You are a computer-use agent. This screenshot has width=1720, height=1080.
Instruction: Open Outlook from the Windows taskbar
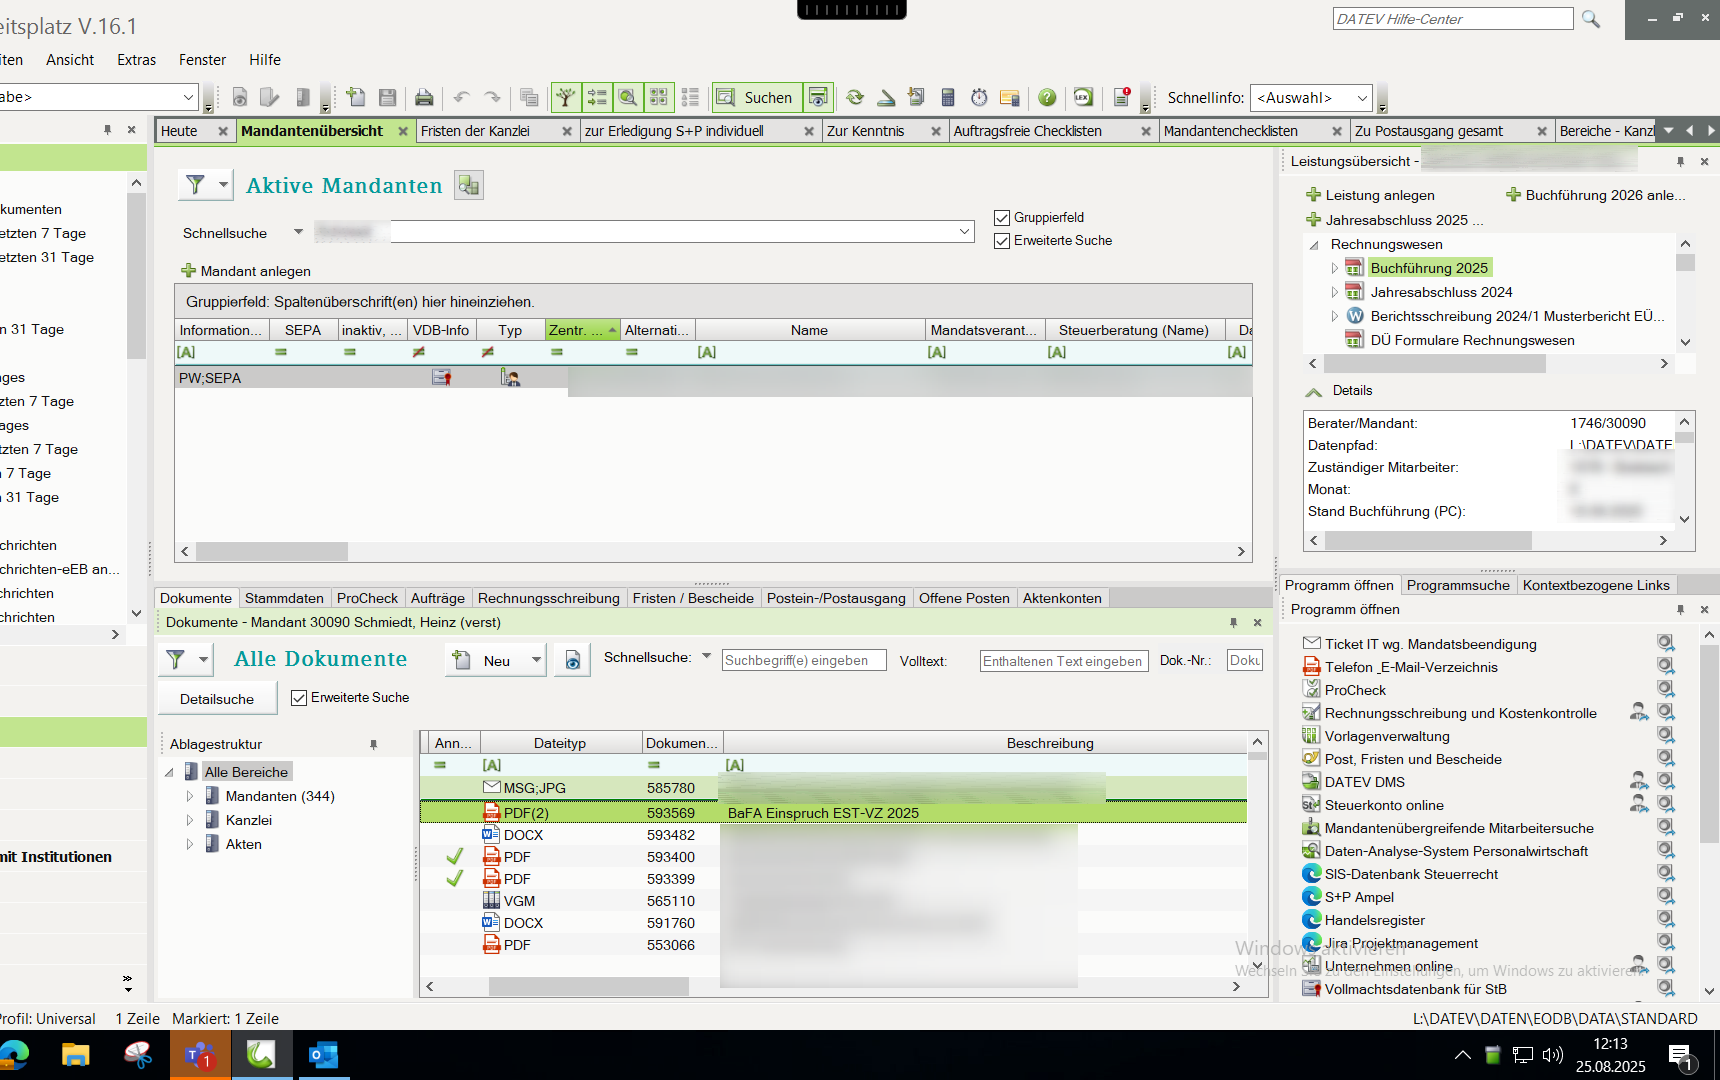tap(323, 1055)
